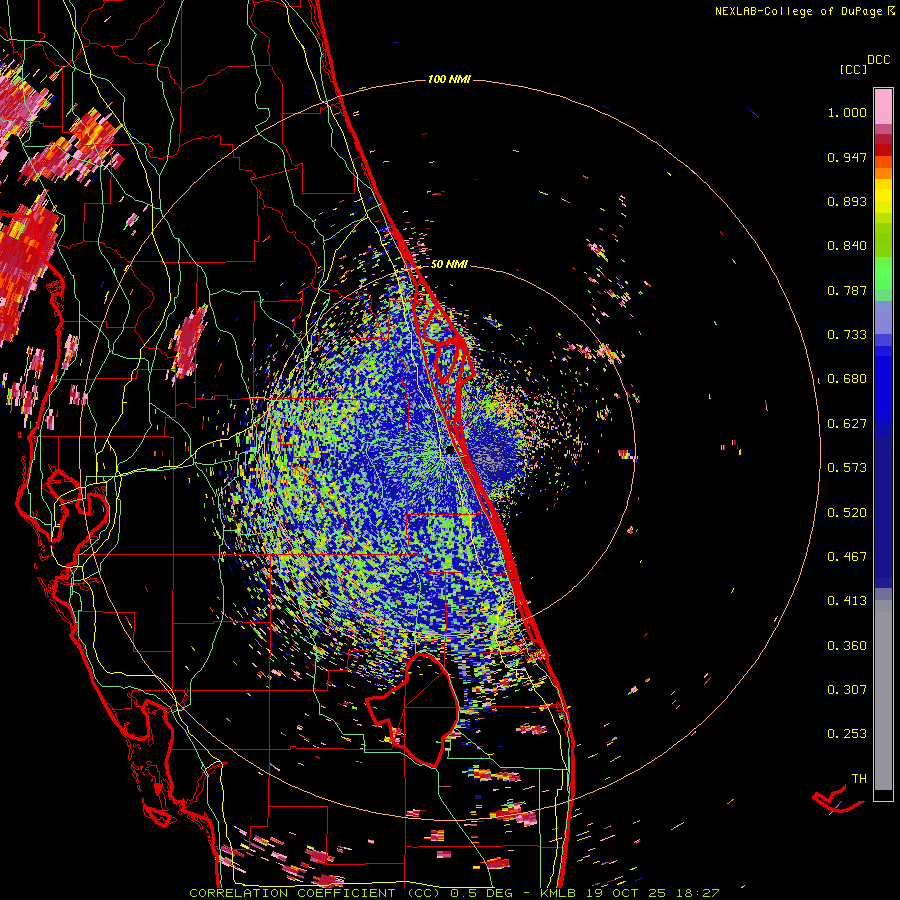Viewport: 900px width, 900px height.
Task: Click the 19 OCT 25 date text
Action: 626,893
